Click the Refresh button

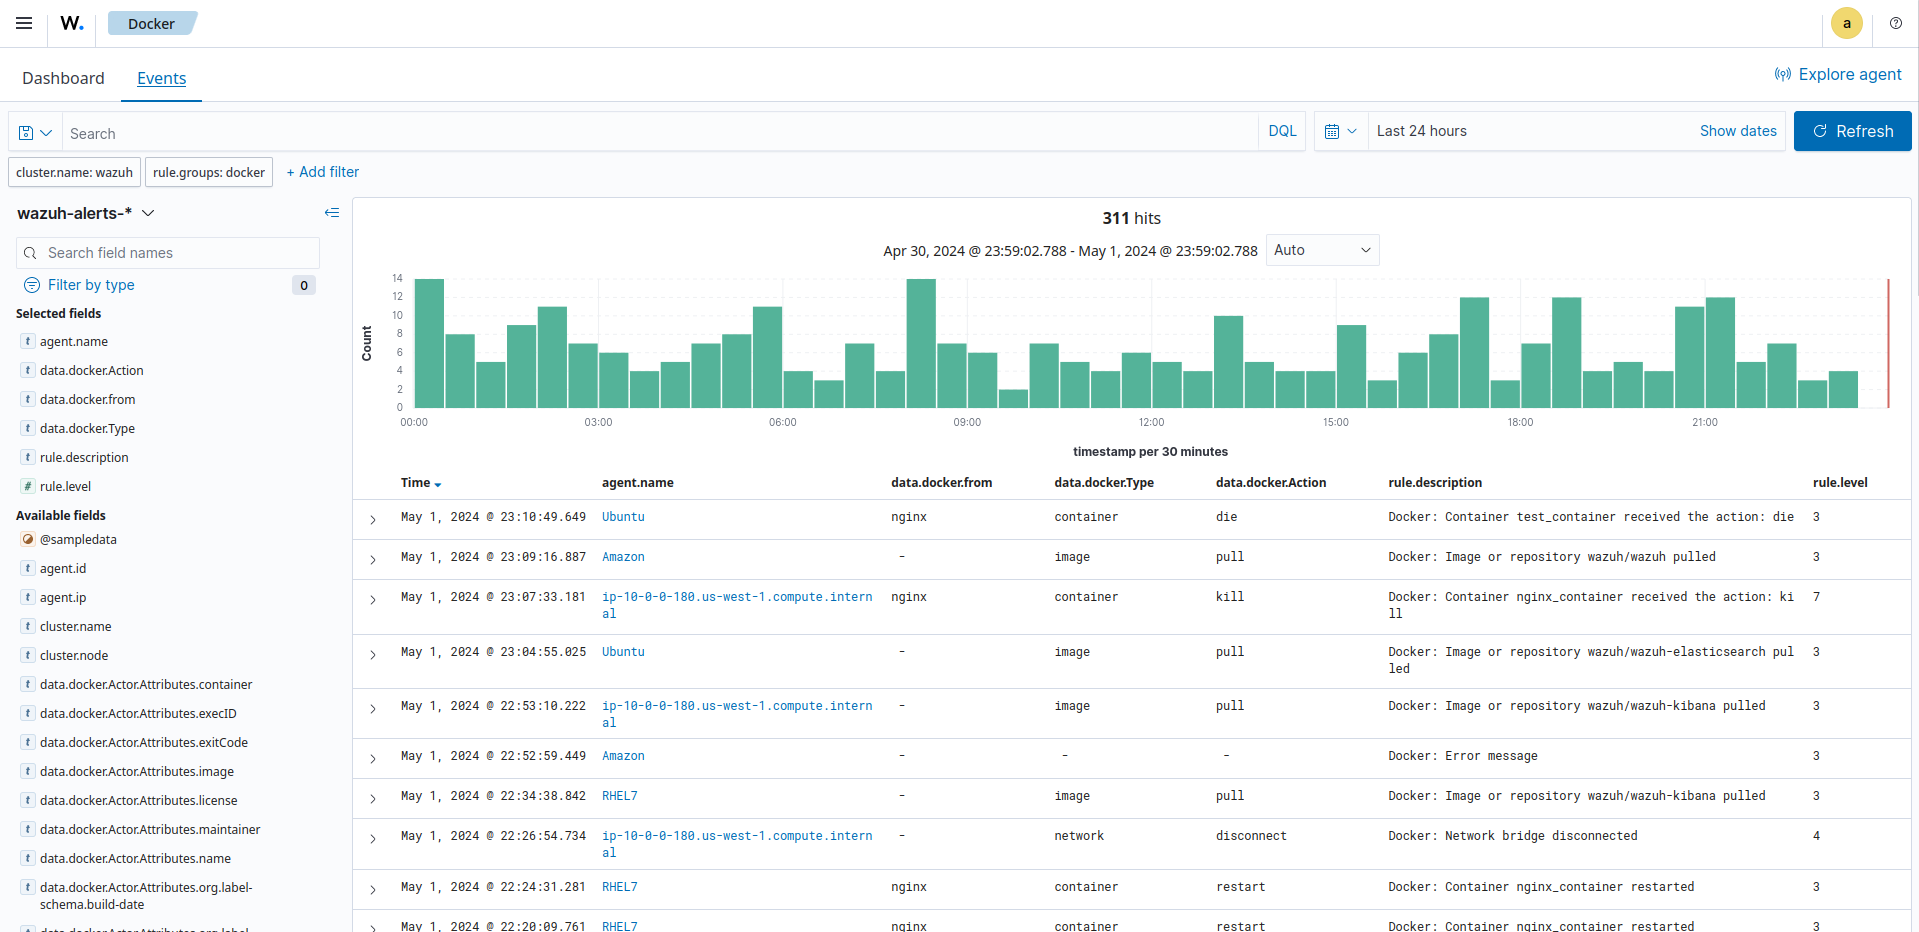coord(1852,131)
